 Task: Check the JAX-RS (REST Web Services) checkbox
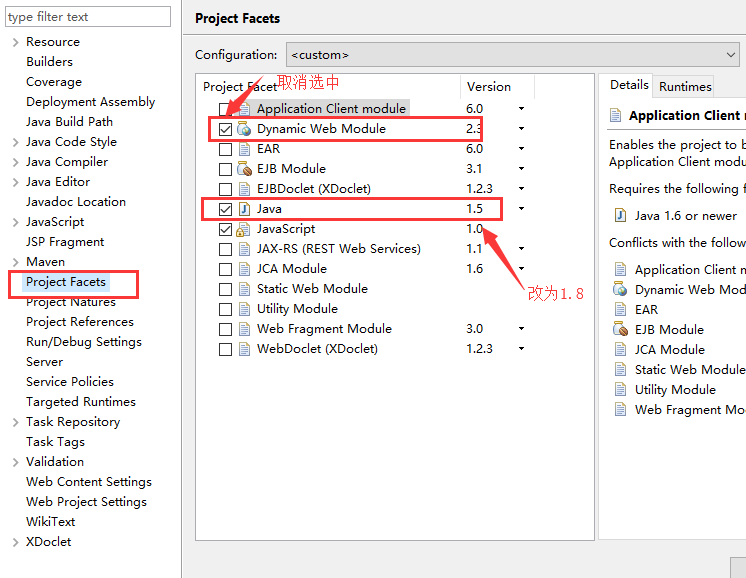(x=225, y=249)
